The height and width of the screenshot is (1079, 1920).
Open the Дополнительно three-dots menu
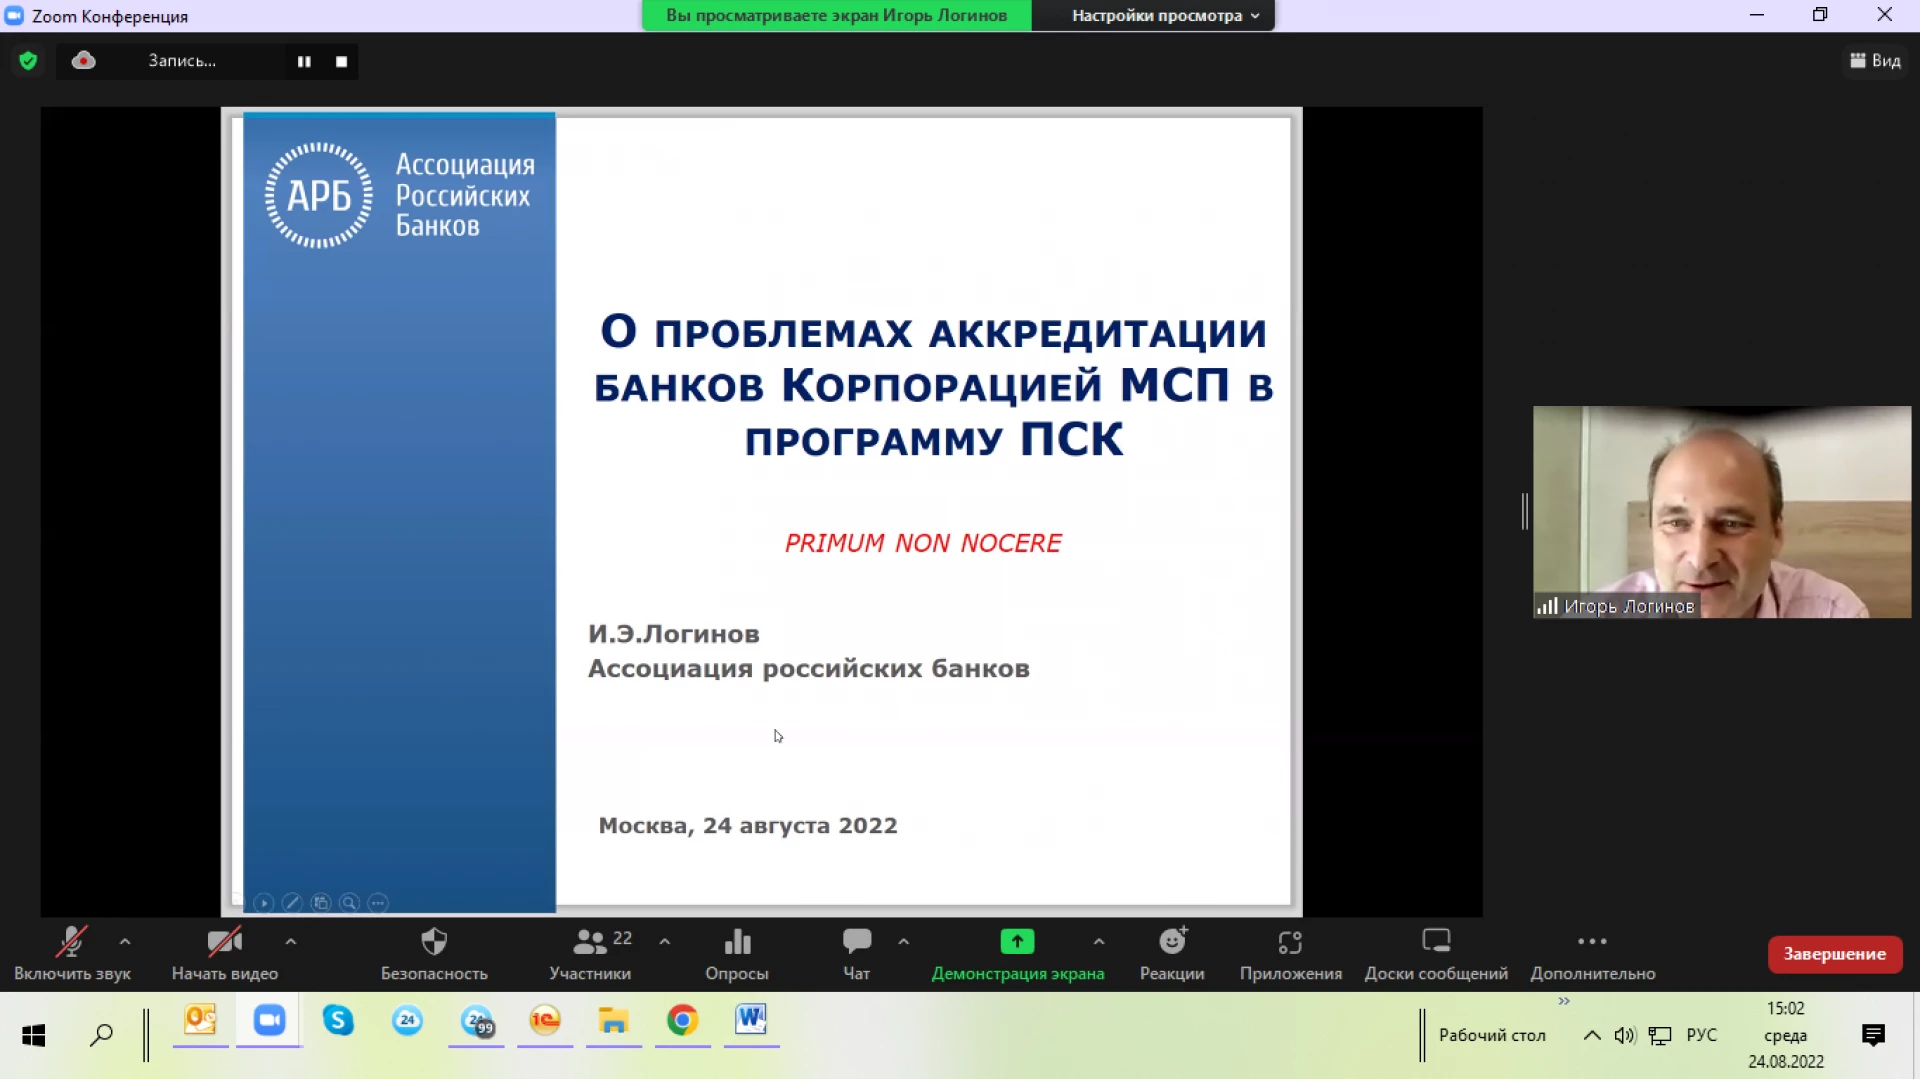[1592, 953]
